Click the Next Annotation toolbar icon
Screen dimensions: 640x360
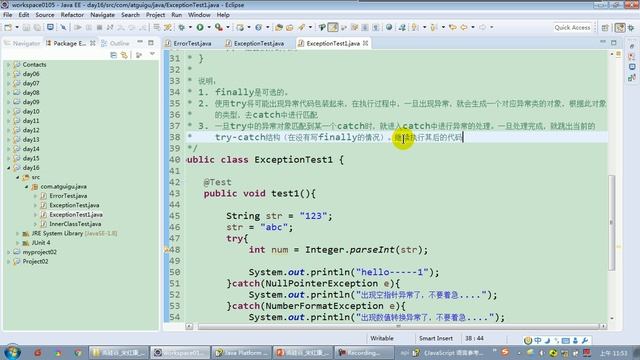click(x=415, y=27)
